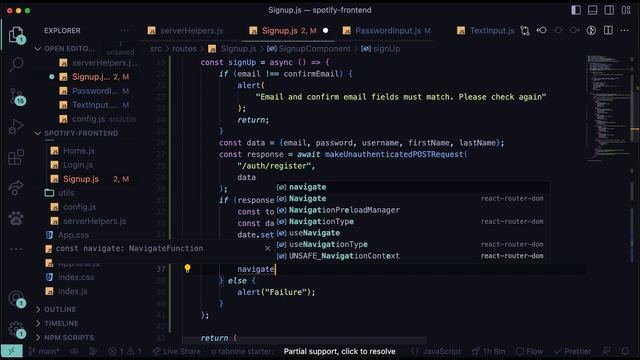Click Prettier in the status bar
The width and height of the screenshot is (640, 360).
click(573, 351)
